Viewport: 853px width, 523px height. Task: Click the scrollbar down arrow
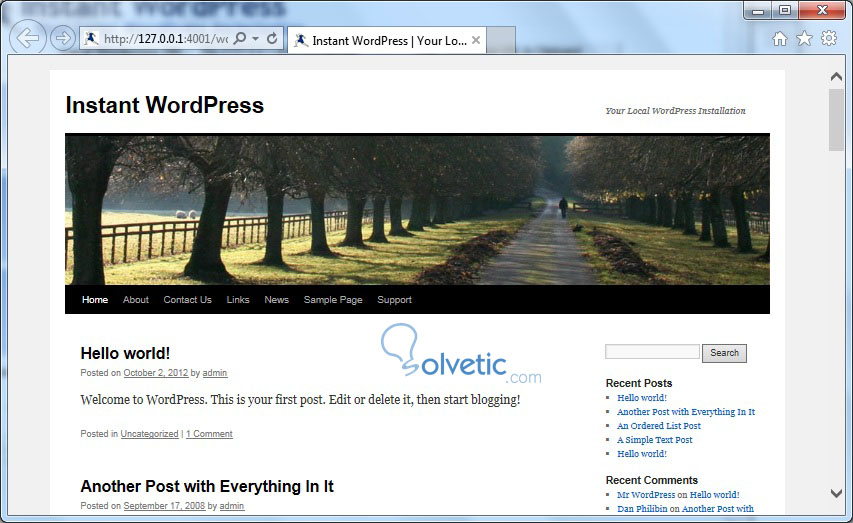point(836,493)
